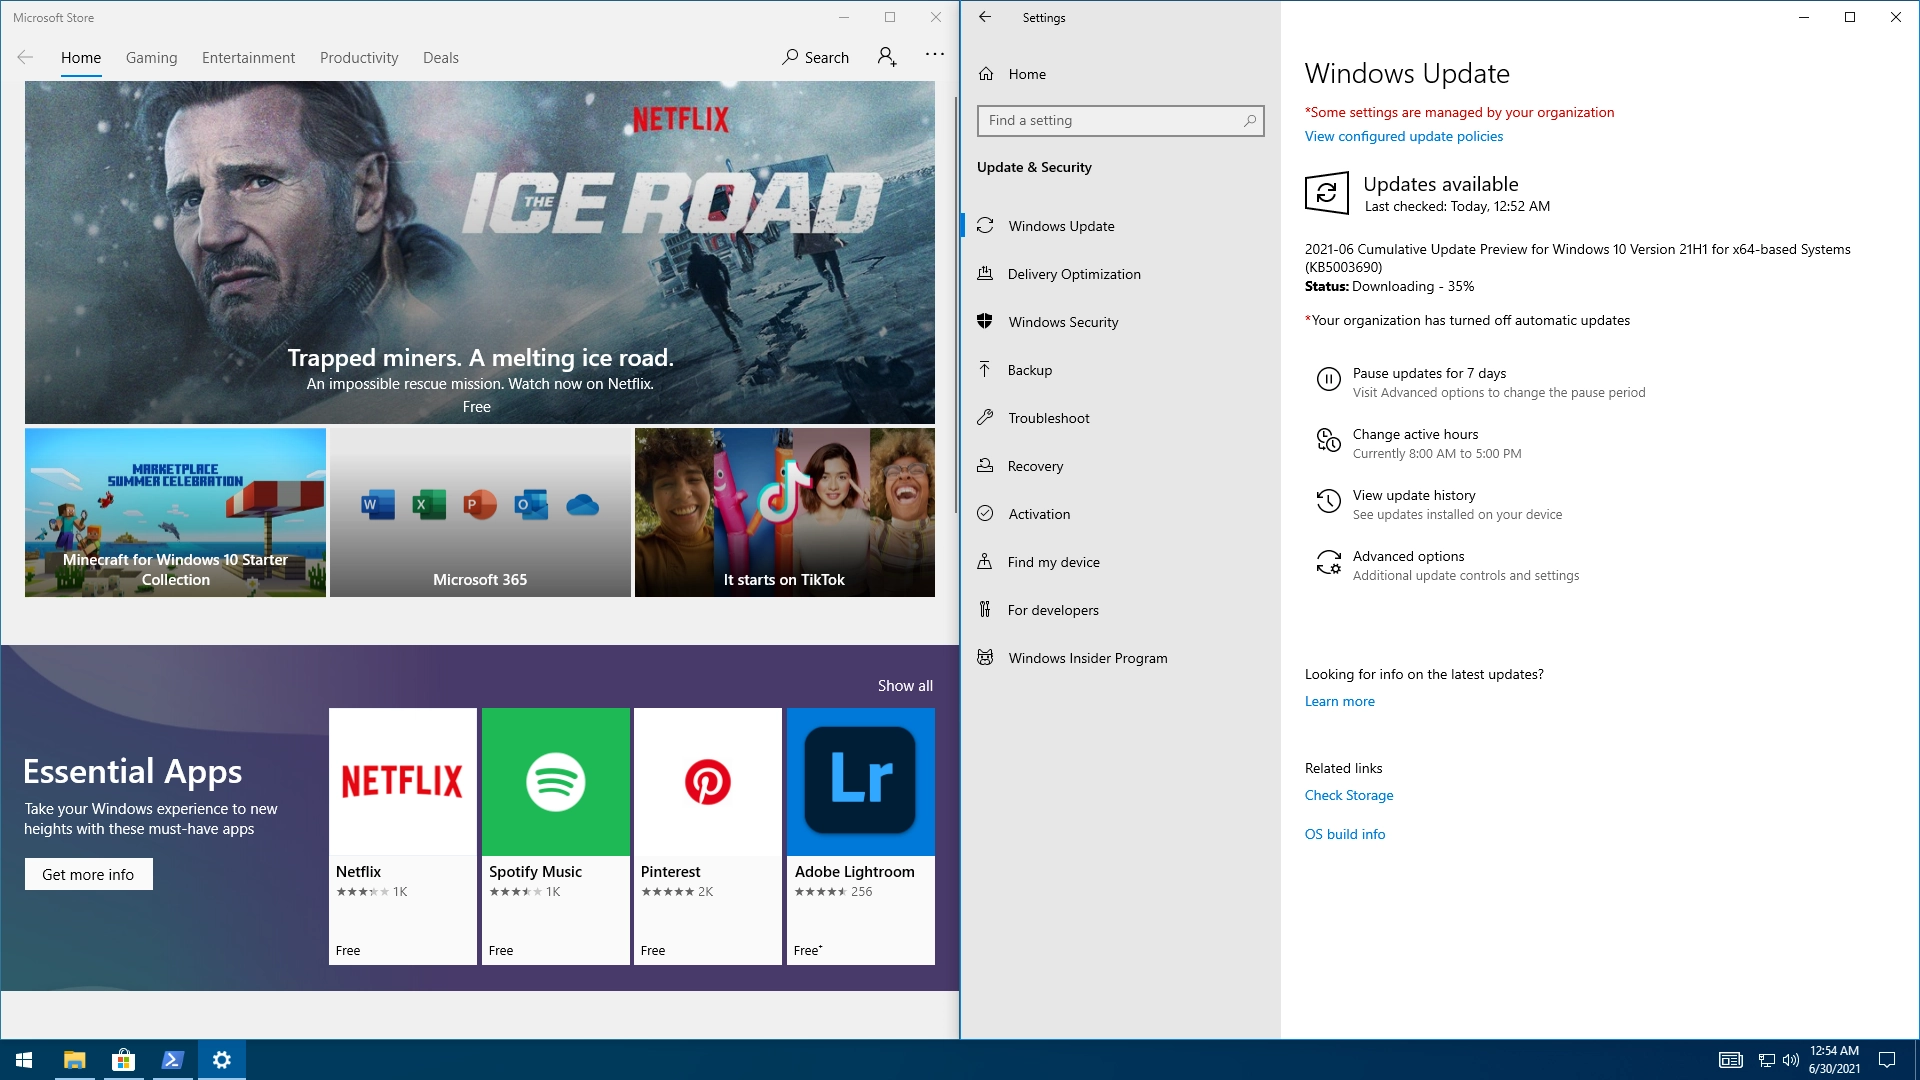The image size is (1920, 1080).
Task: Select the Deals tab
Action: (x=441, y=58)
